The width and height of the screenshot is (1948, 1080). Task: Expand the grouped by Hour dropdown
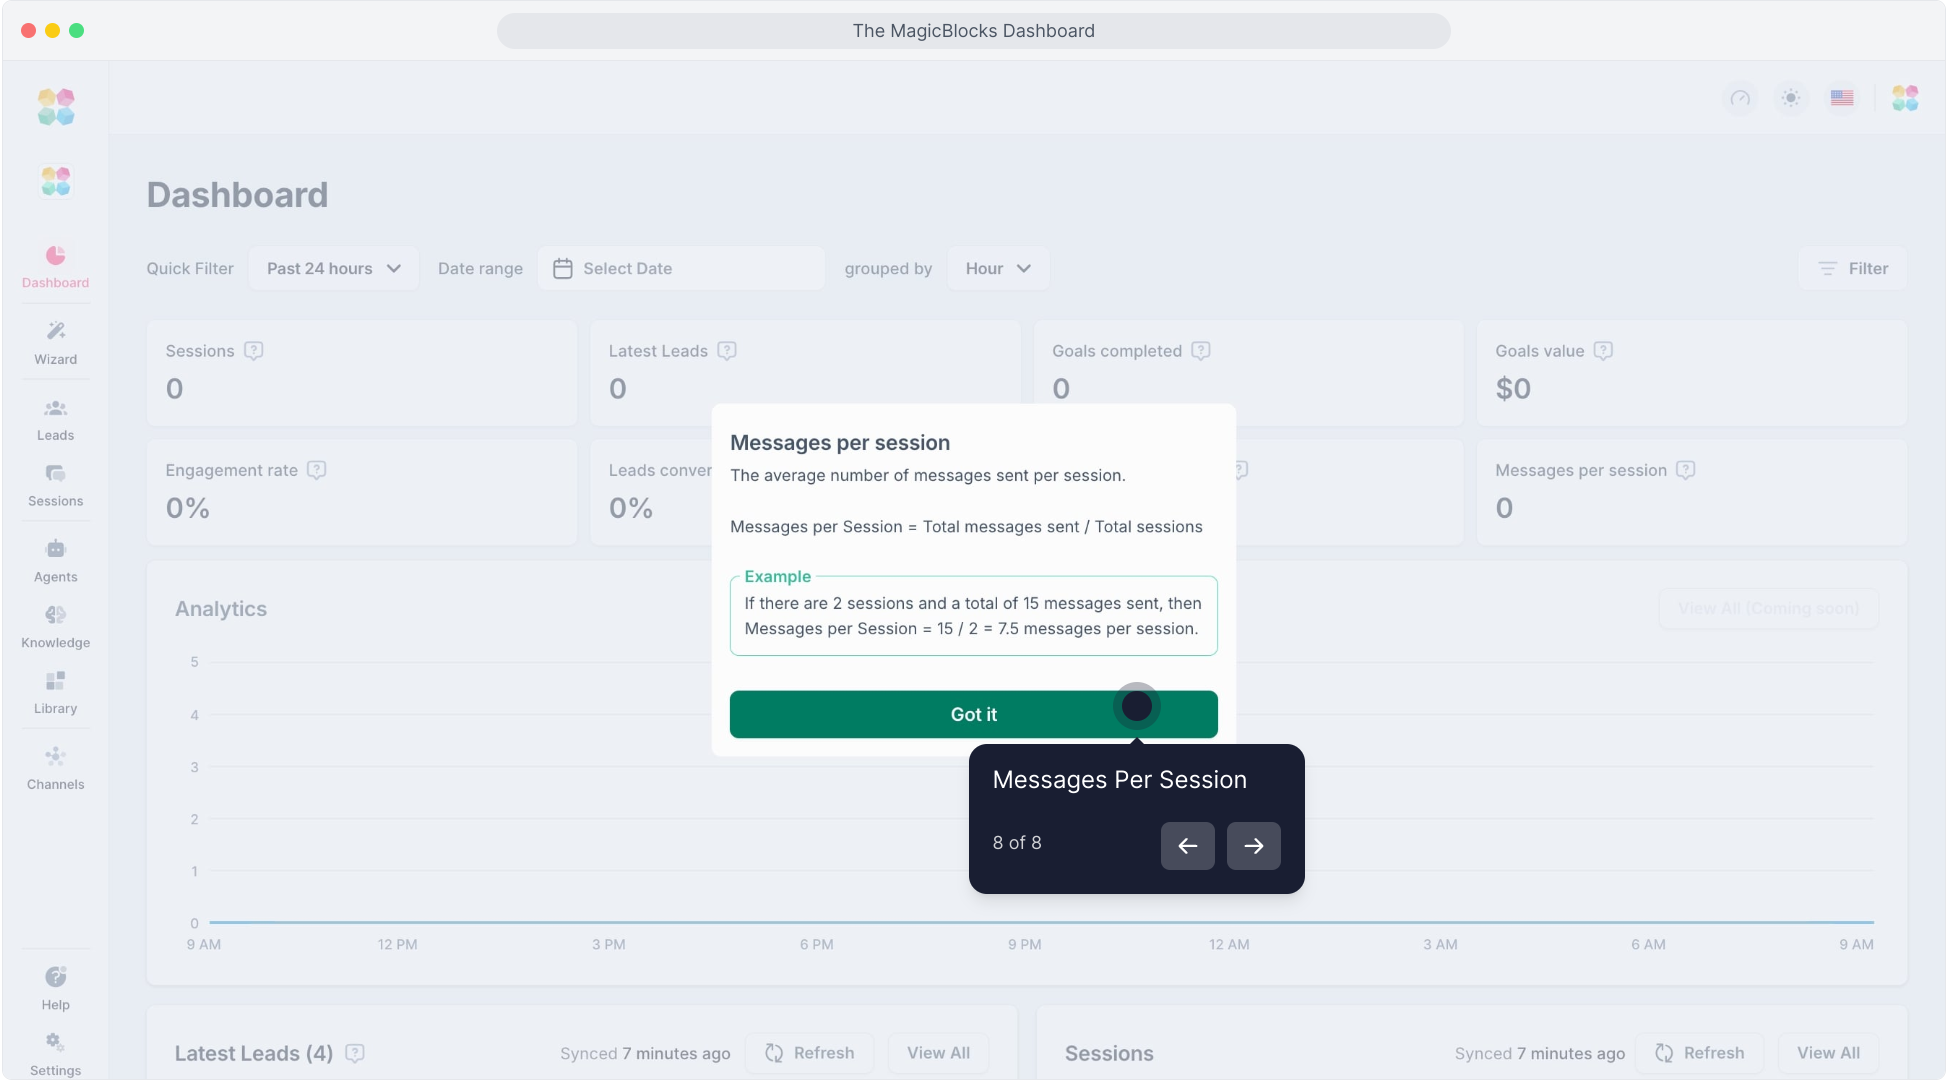tap(997, 269)
